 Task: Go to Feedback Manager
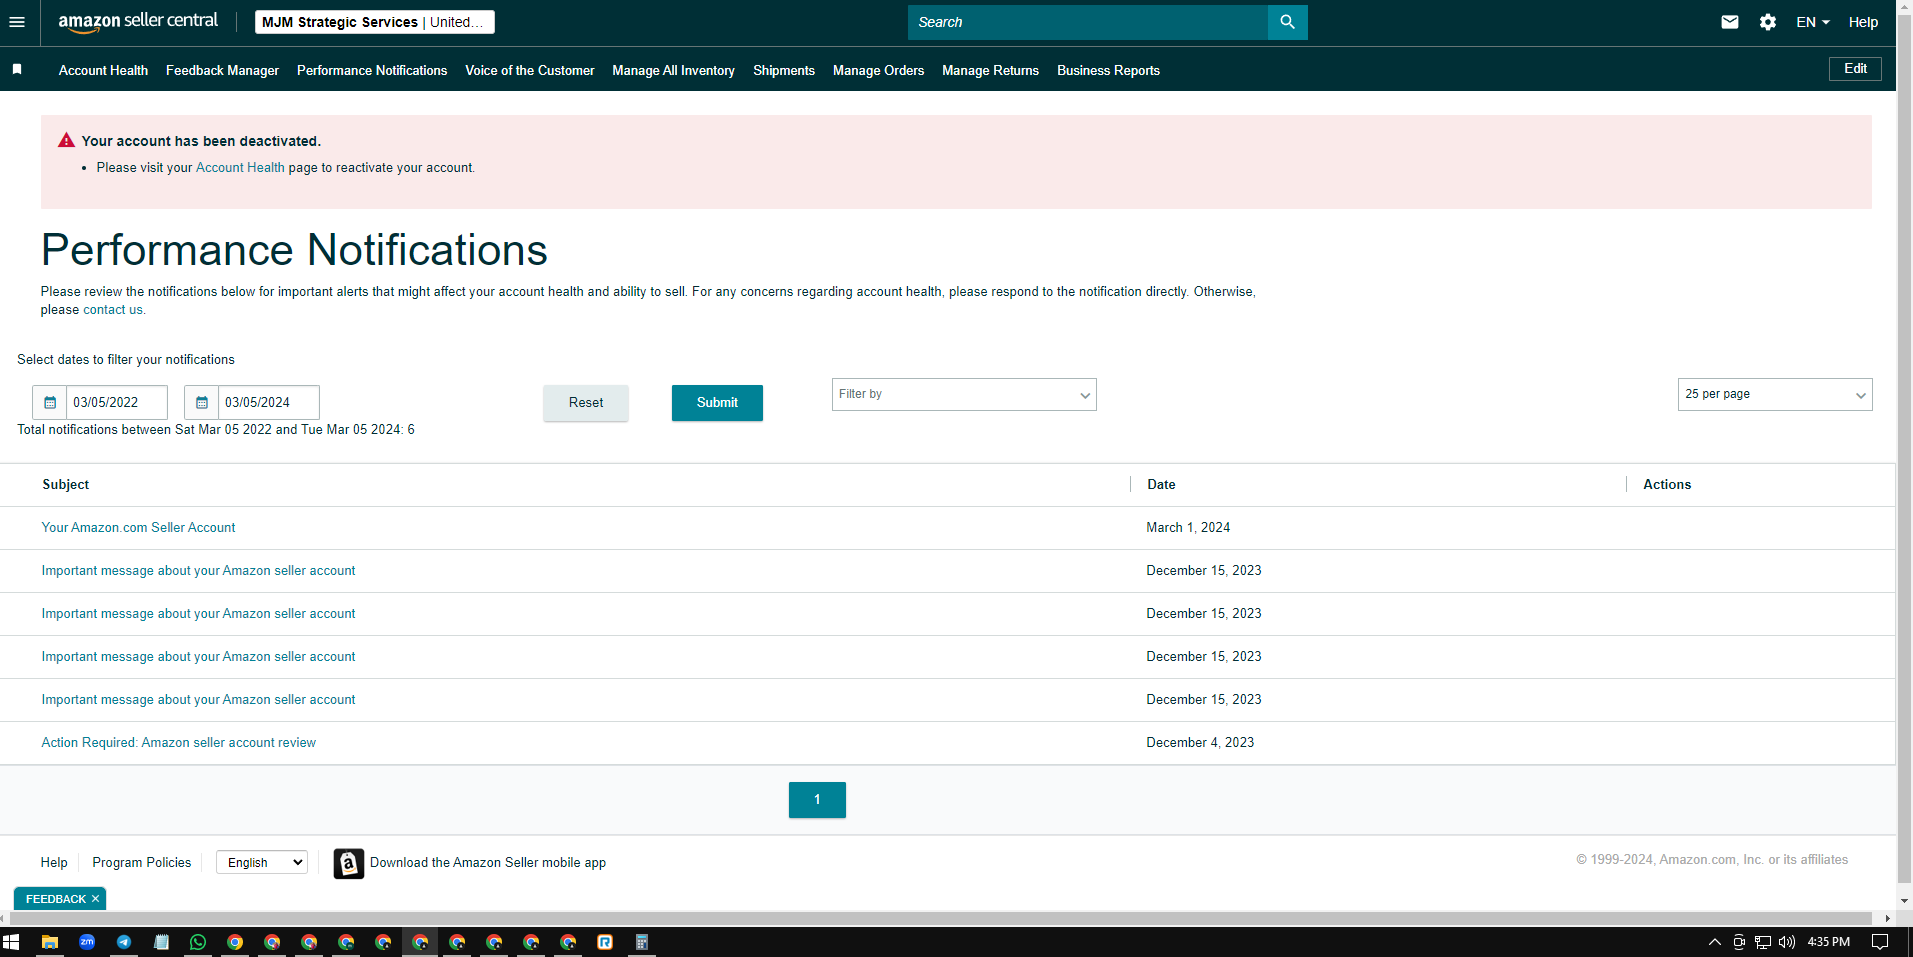click(222, 70)
